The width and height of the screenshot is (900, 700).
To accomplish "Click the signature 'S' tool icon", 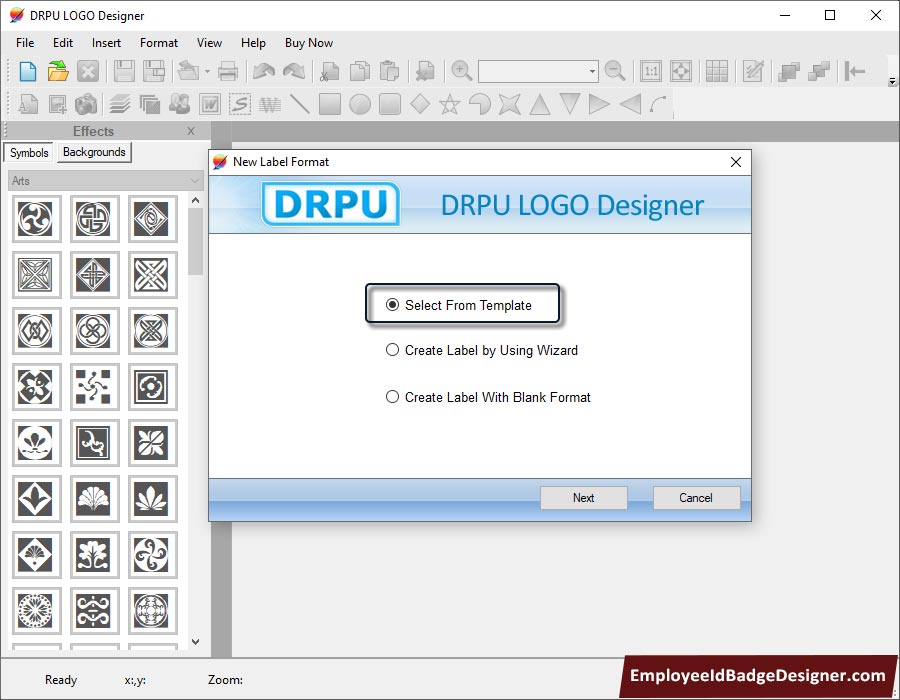I will (240, 104).
